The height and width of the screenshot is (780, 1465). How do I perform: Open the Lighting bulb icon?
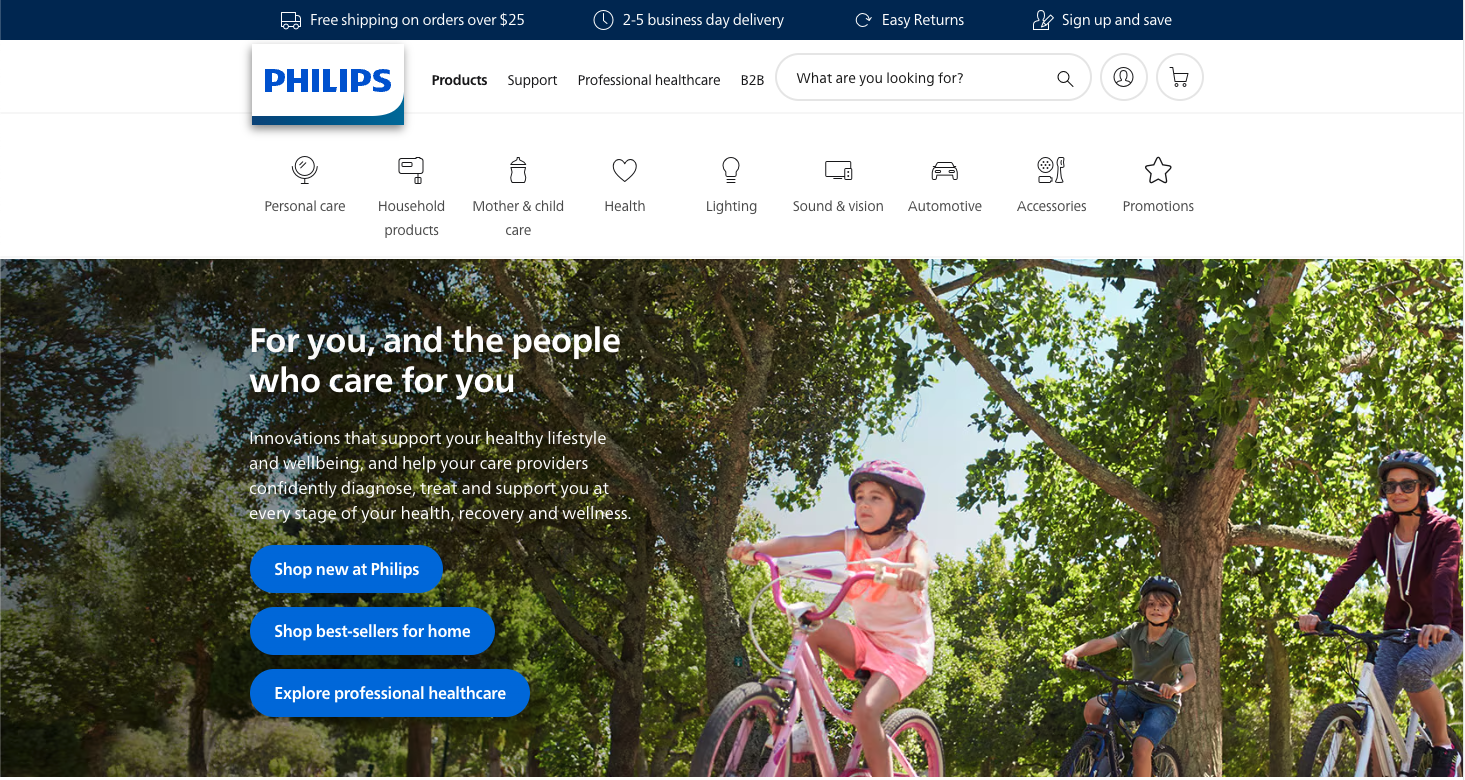coord(731,170)
